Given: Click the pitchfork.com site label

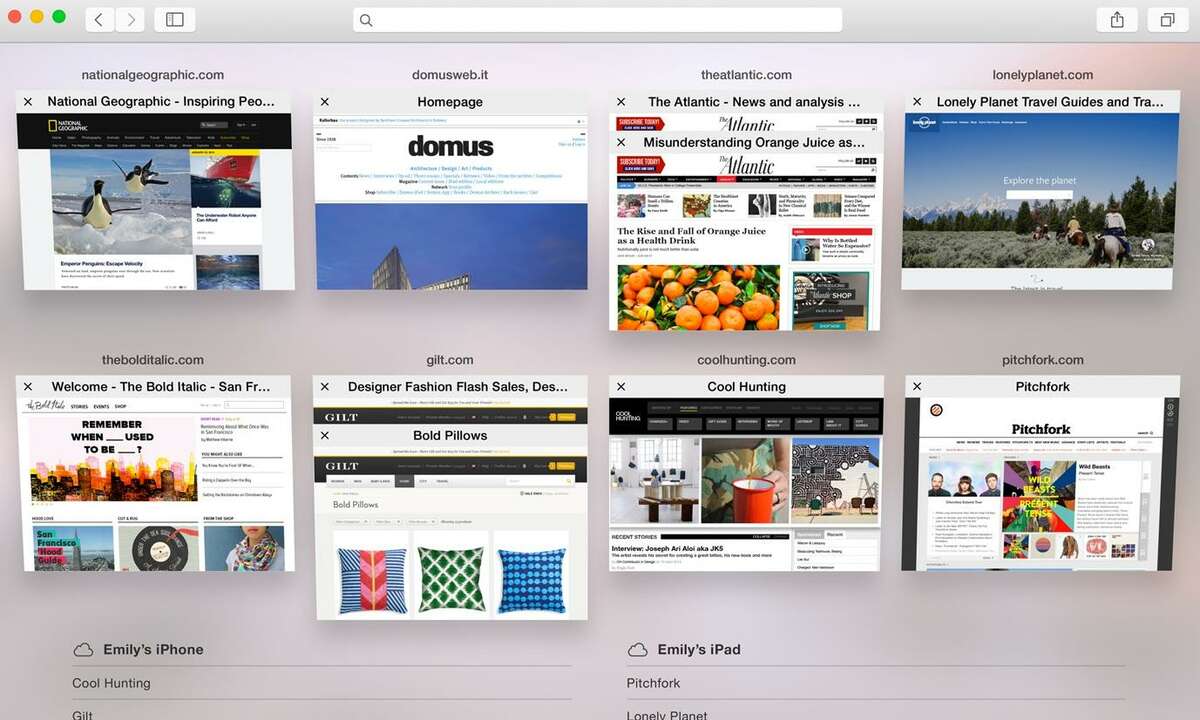Looking at the screenshot, I should [1043, 360].
